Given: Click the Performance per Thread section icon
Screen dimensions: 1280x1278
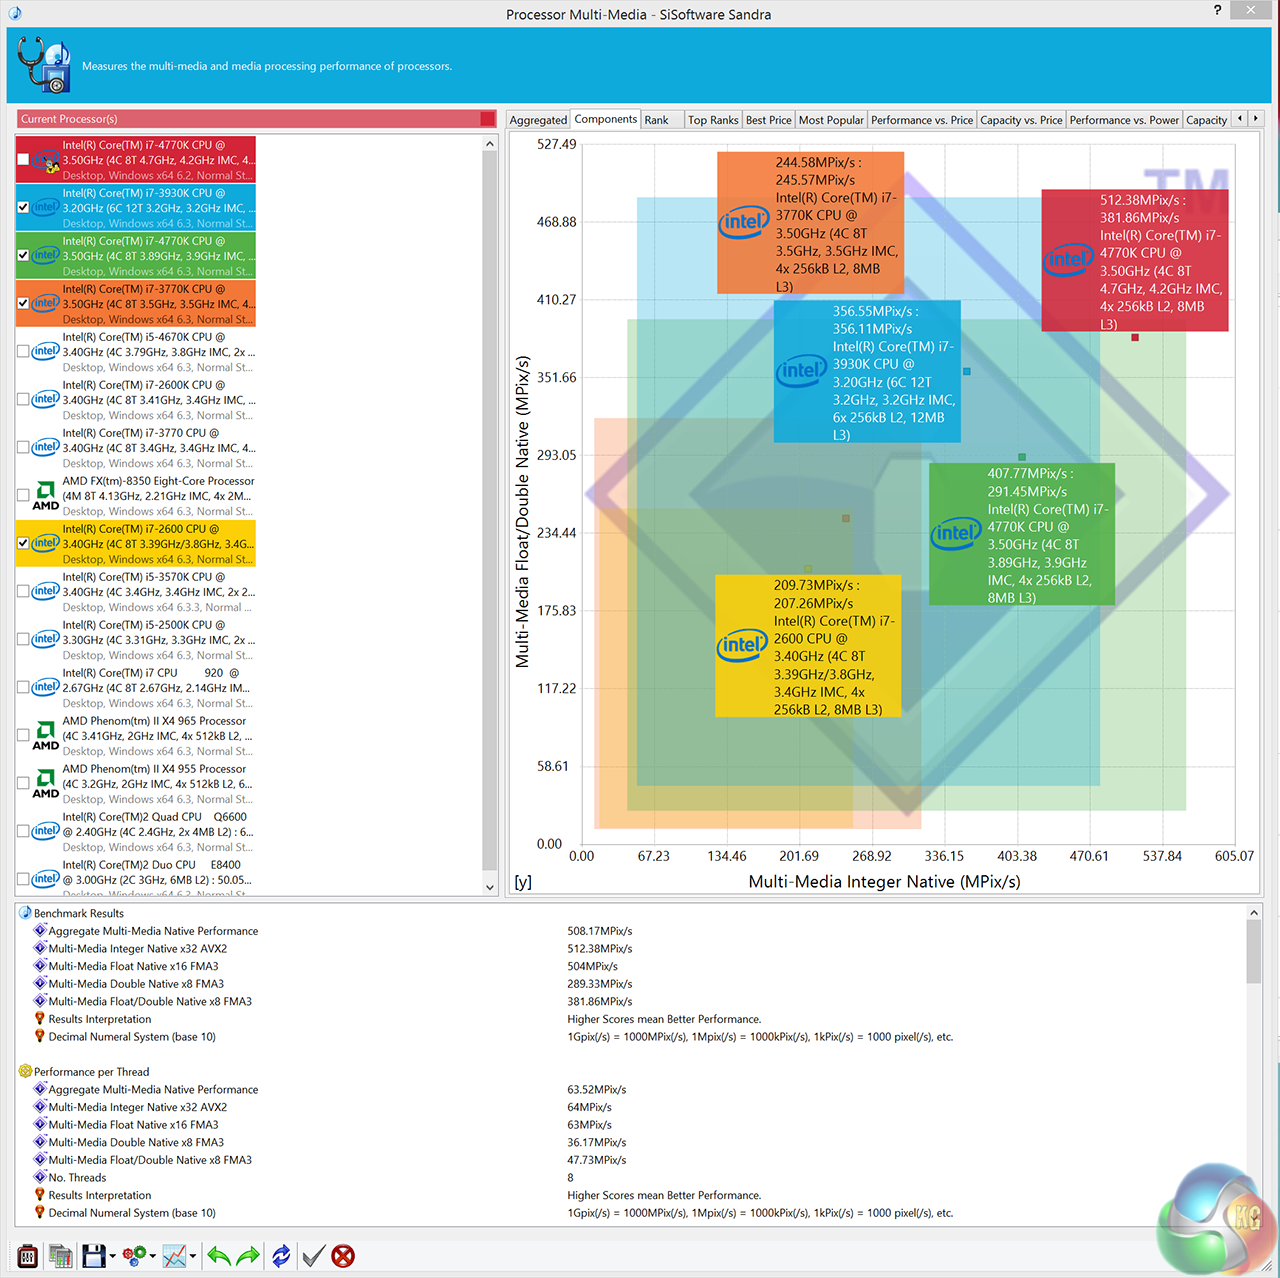Looking at the screenshot, I should pyautogui.click(x=26, y=1071).
